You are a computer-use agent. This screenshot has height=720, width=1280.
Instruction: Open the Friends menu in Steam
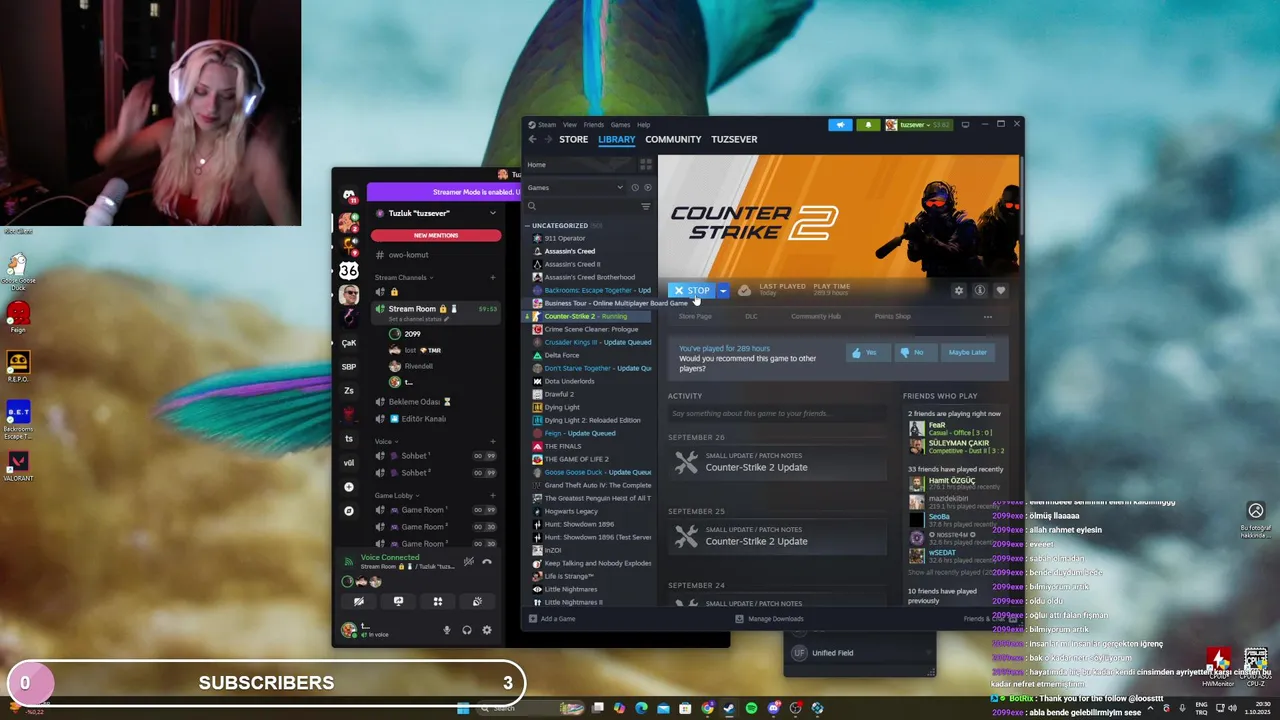pos(593,125)
